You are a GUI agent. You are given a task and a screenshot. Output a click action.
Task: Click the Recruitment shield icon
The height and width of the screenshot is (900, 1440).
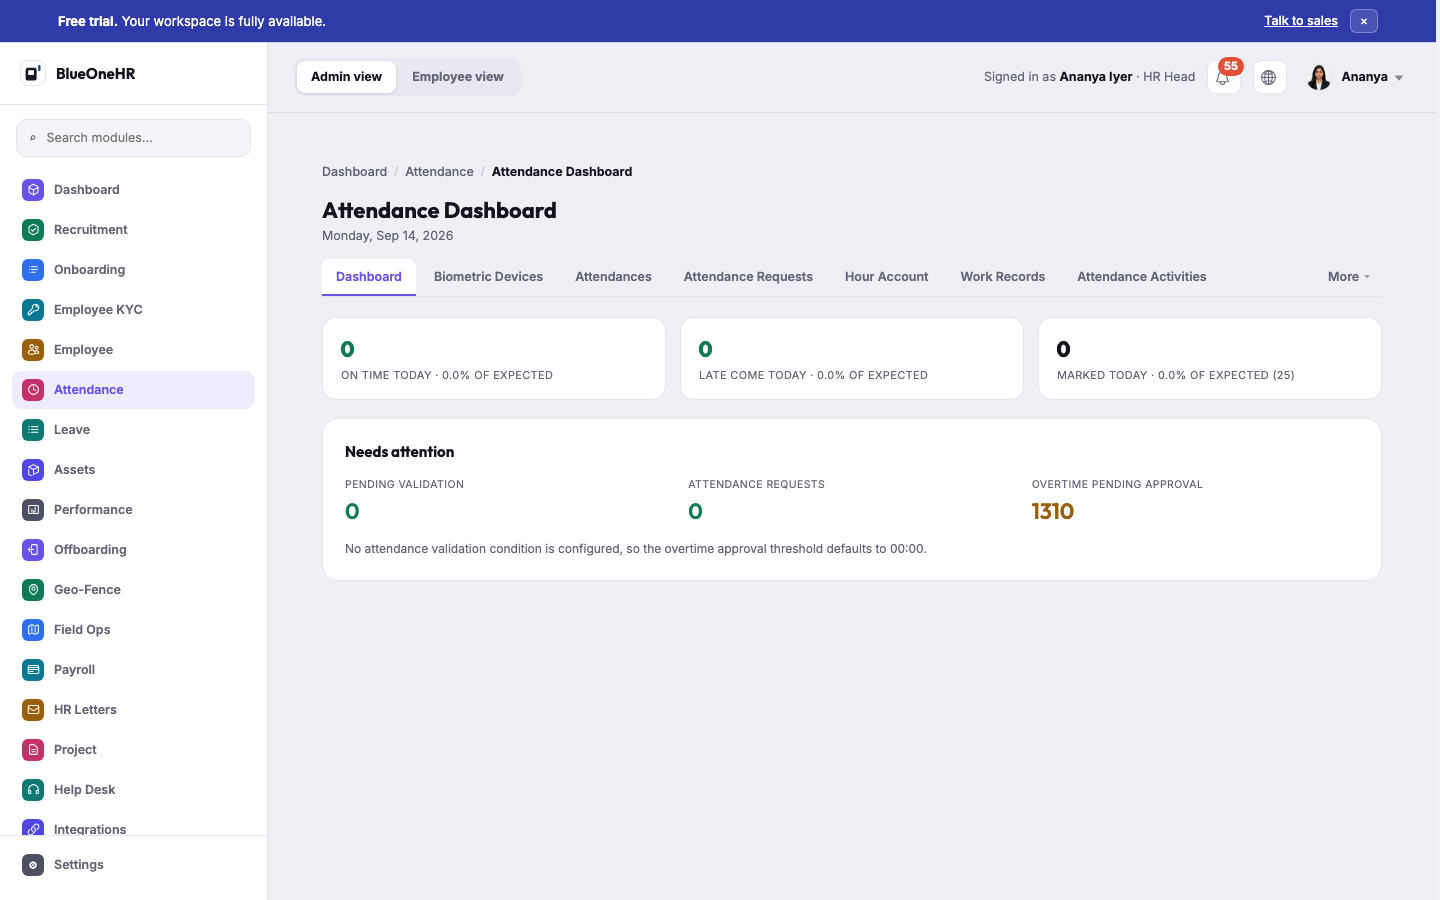pyautogui.click(x=33, y=229)
